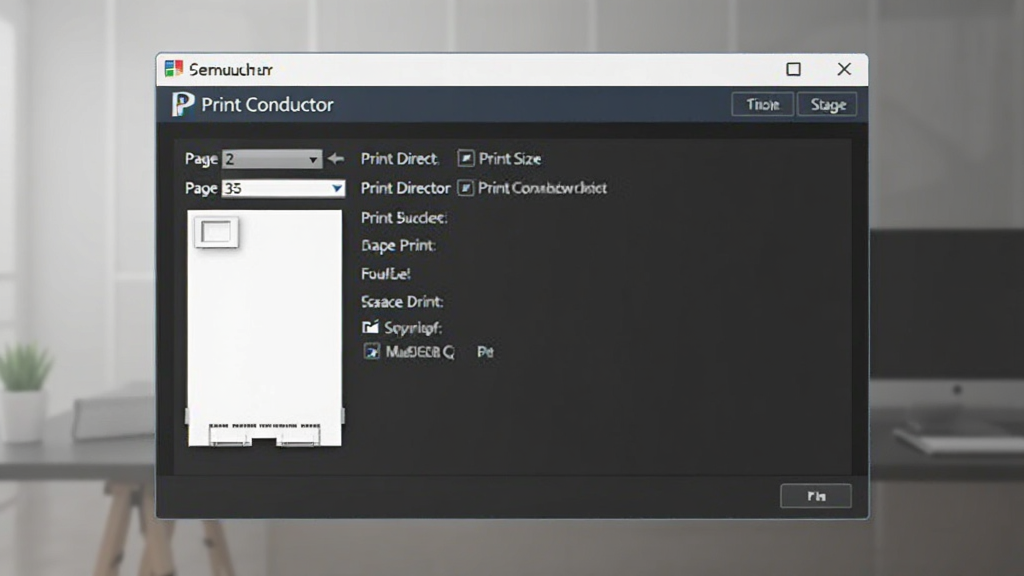Open the Page 2 dropdown
This screenshot has height=576, width=1024.
point(272,159)
